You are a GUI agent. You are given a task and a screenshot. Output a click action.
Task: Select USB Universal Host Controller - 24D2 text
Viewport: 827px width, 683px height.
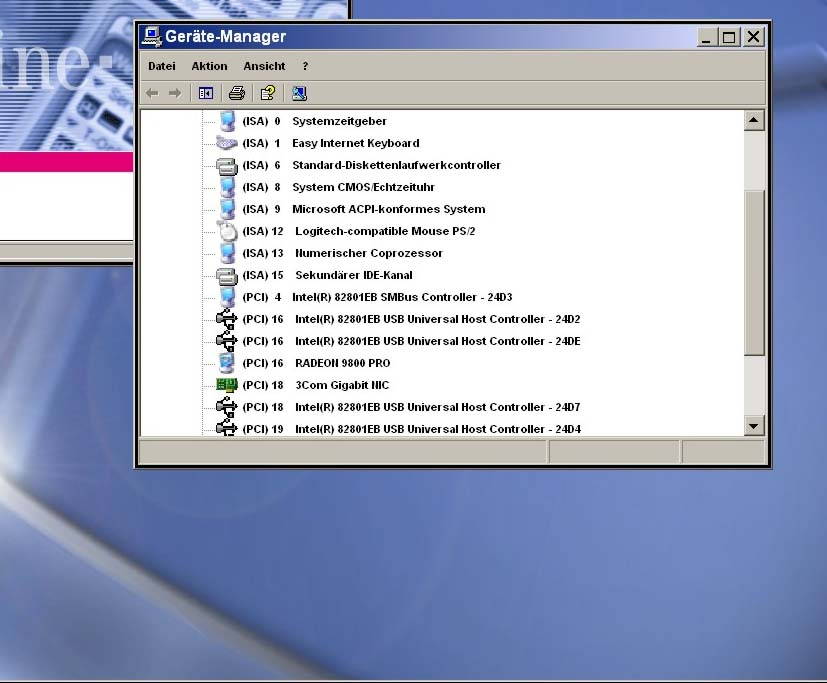click(x=438, y=319)
